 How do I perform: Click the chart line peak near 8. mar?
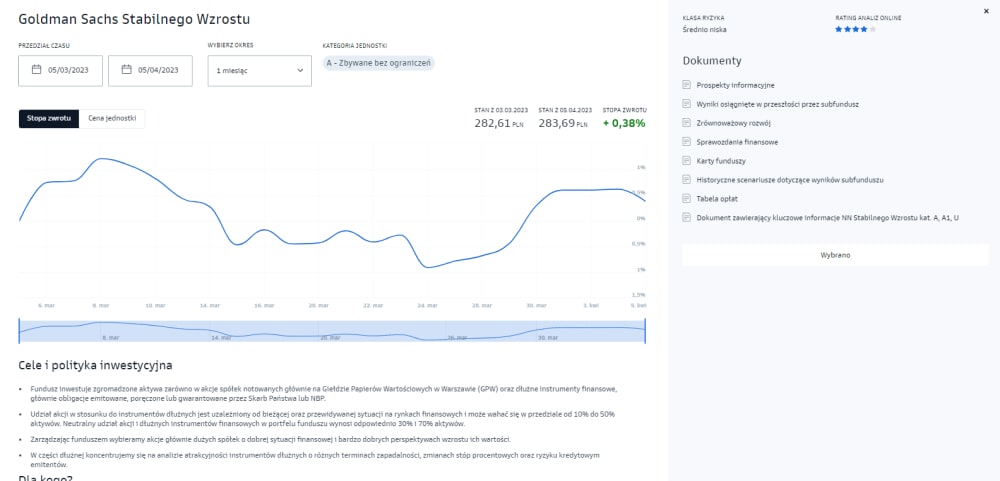pos(100,158)
